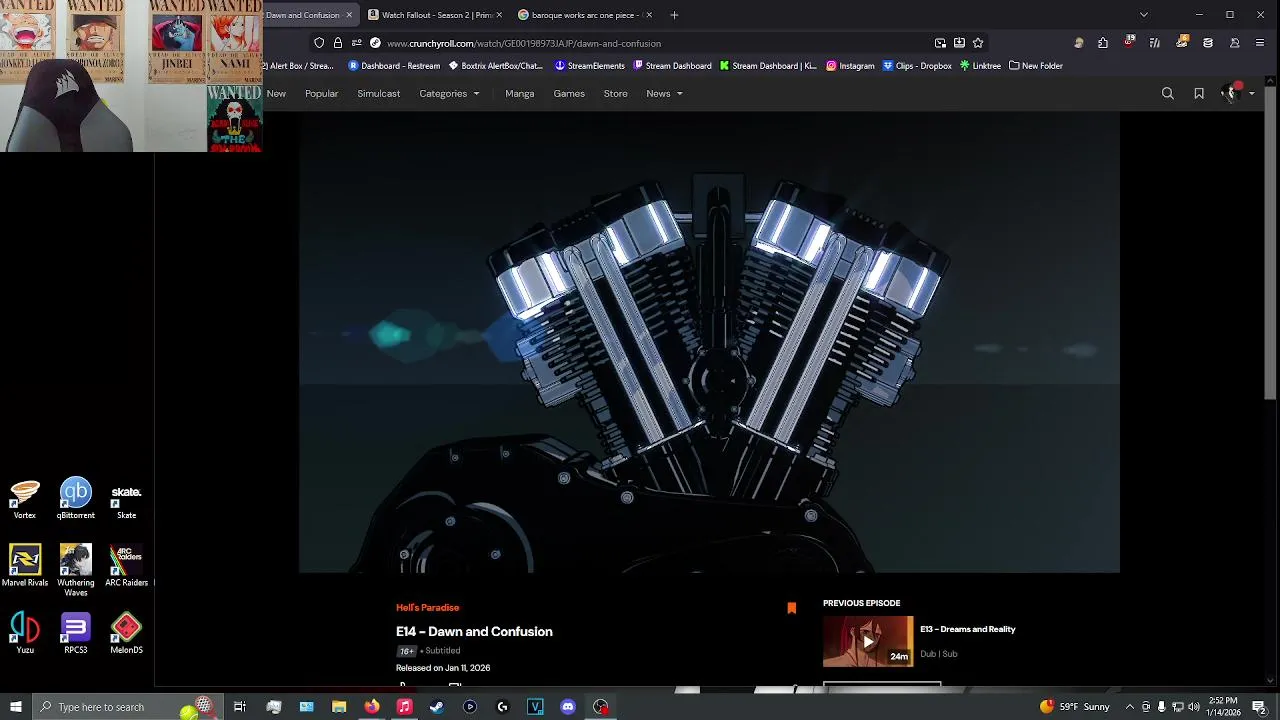Viewport: 1280px width, 720px height.
Task: Open the Windows Start menu
Action: [15, 707]
